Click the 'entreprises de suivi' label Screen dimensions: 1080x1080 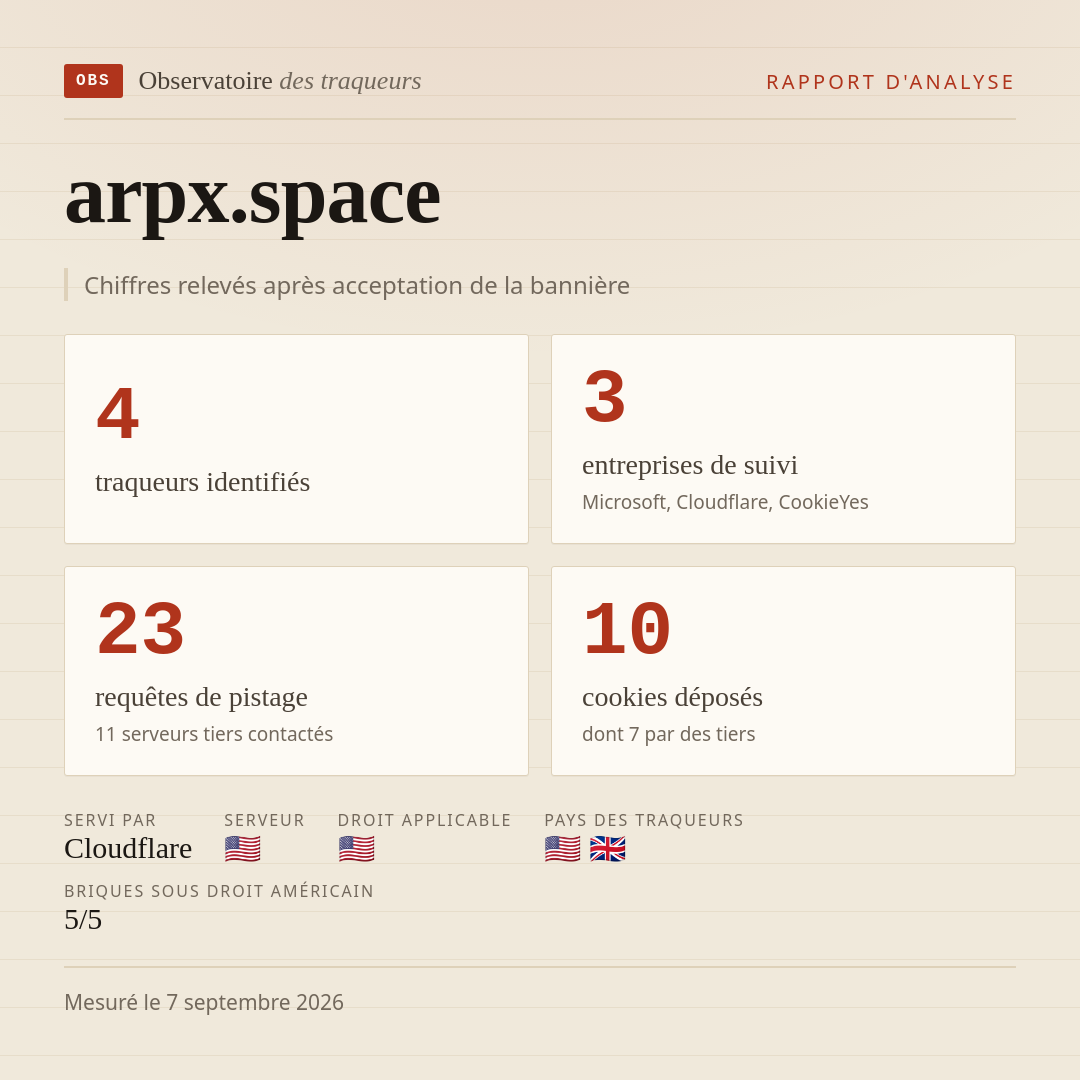[689, 465]
